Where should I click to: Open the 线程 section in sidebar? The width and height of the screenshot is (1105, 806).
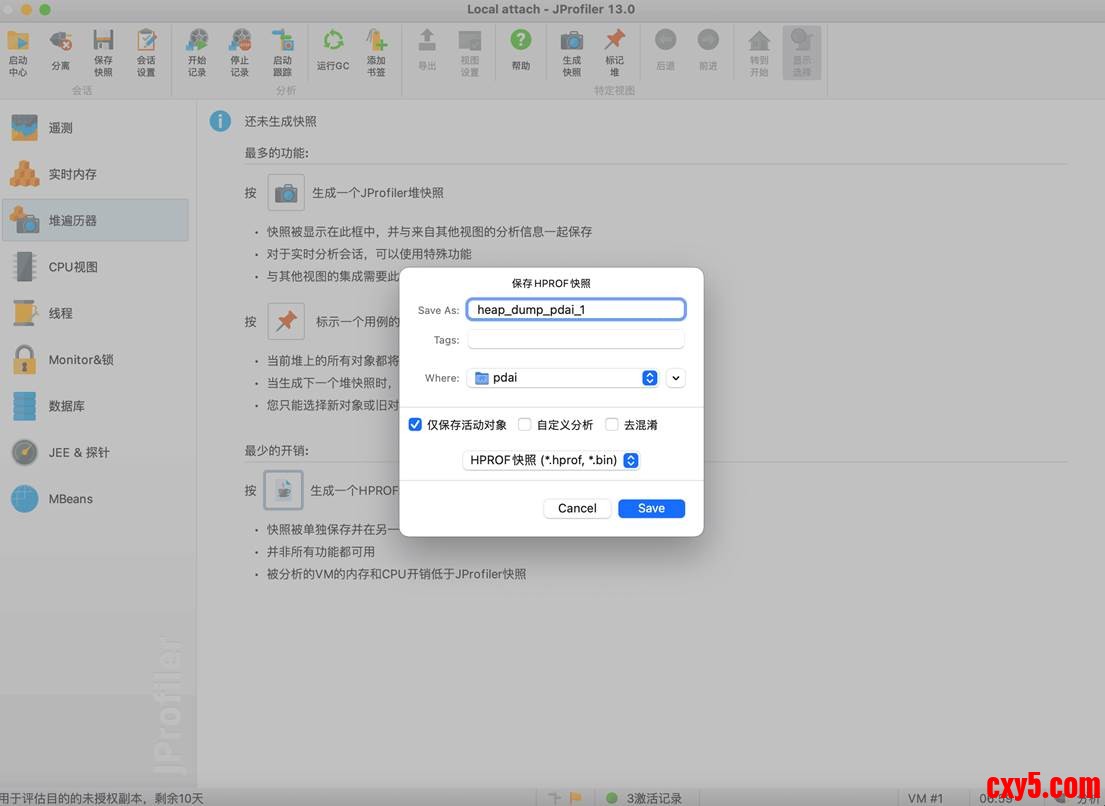point(60,313)
